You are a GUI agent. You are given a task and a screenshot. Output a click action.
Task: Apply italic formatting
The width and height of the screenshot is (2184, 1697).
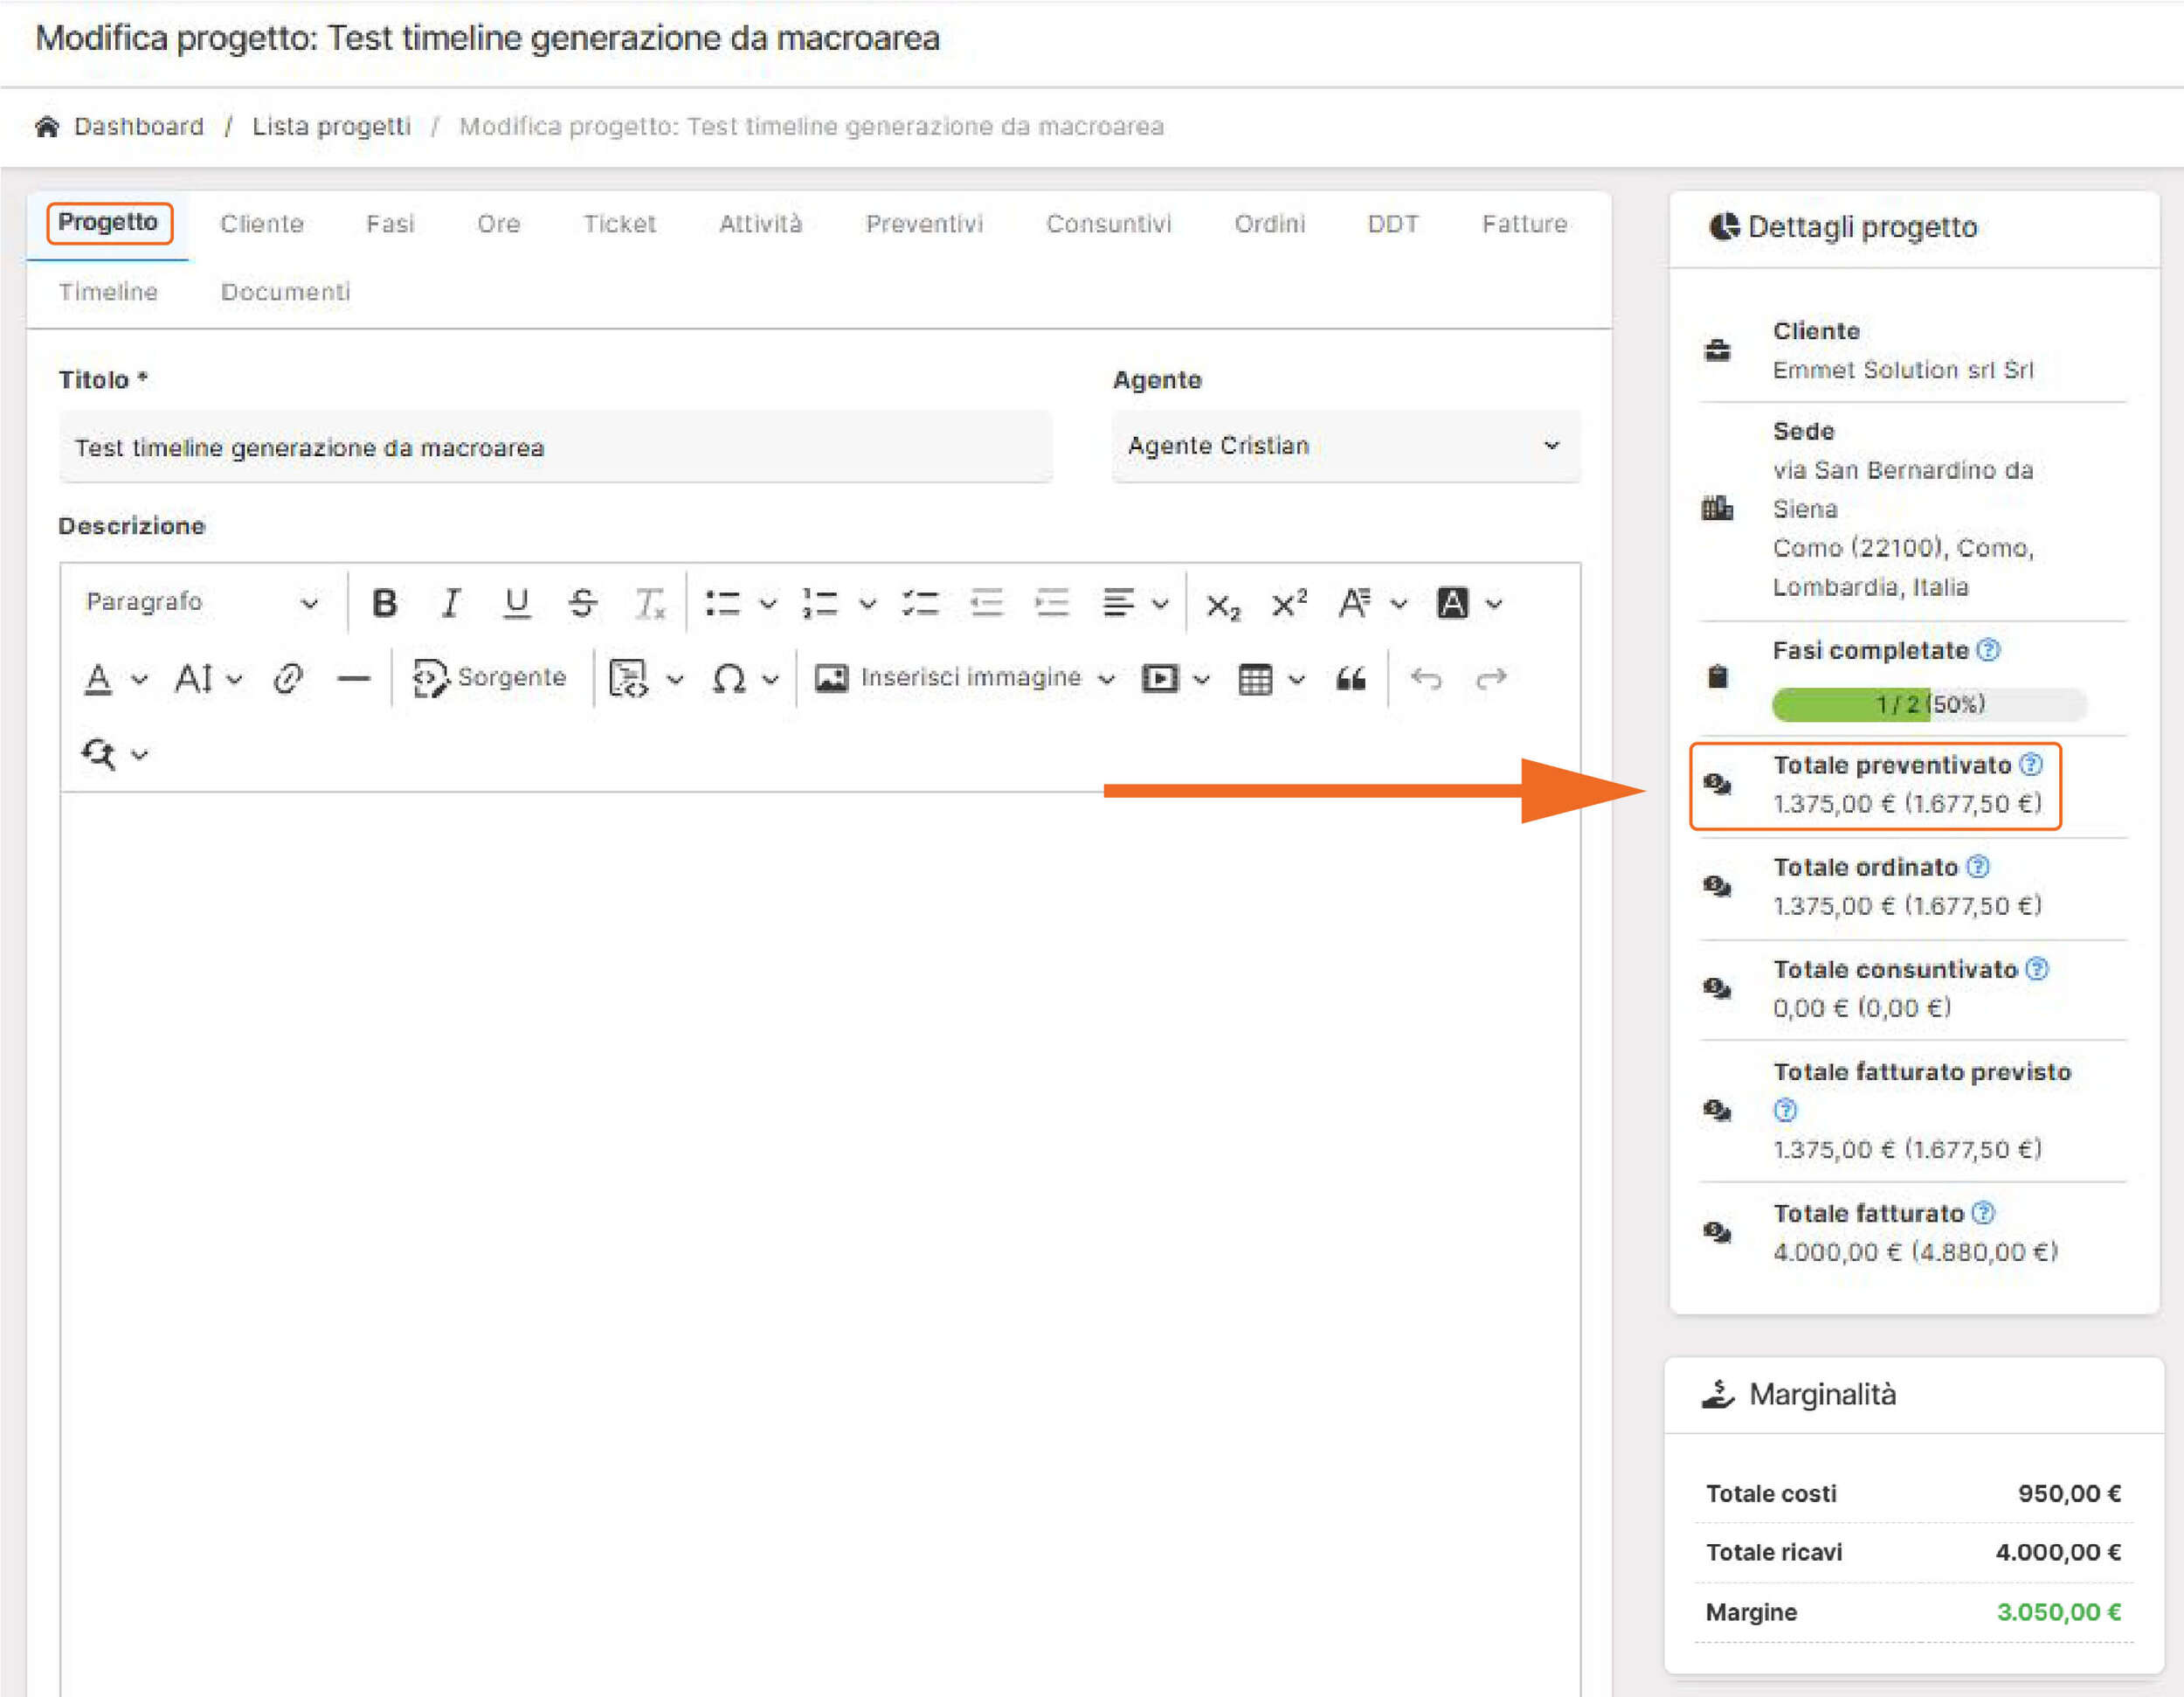point(450,603)
